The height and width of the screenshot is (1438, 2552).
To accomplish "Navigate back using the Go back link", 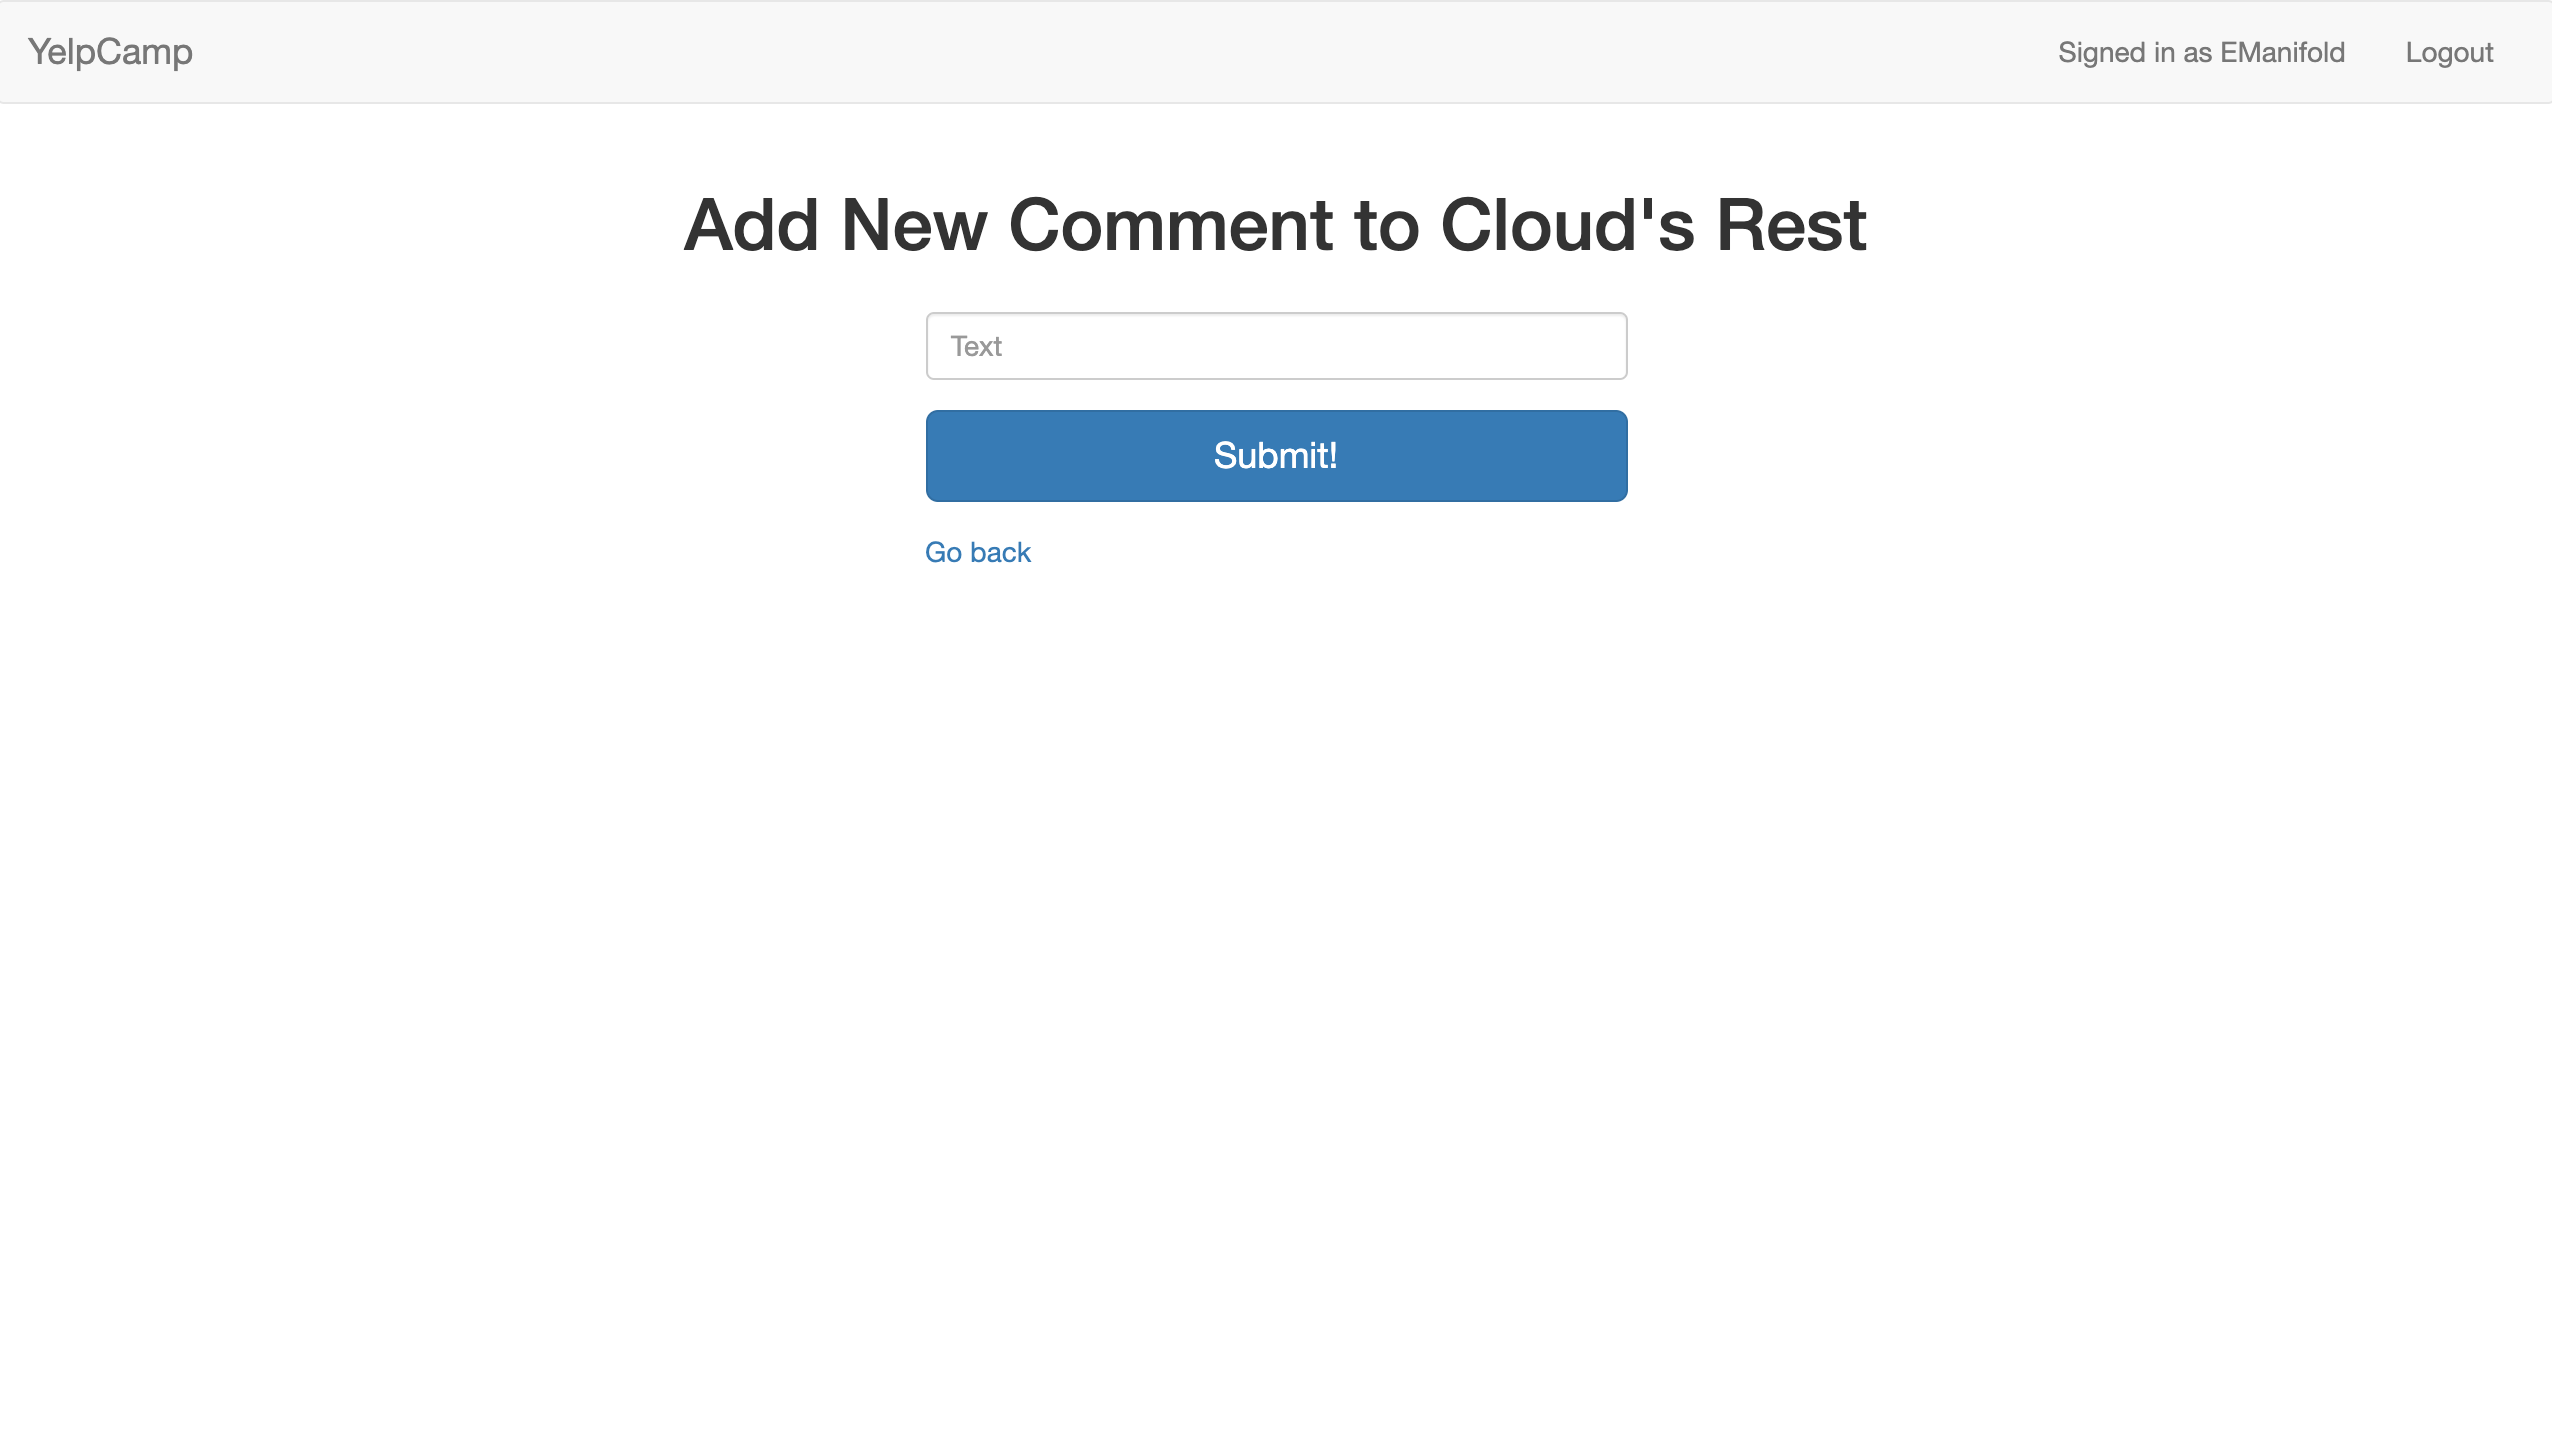I will click(x=977, y=551).
